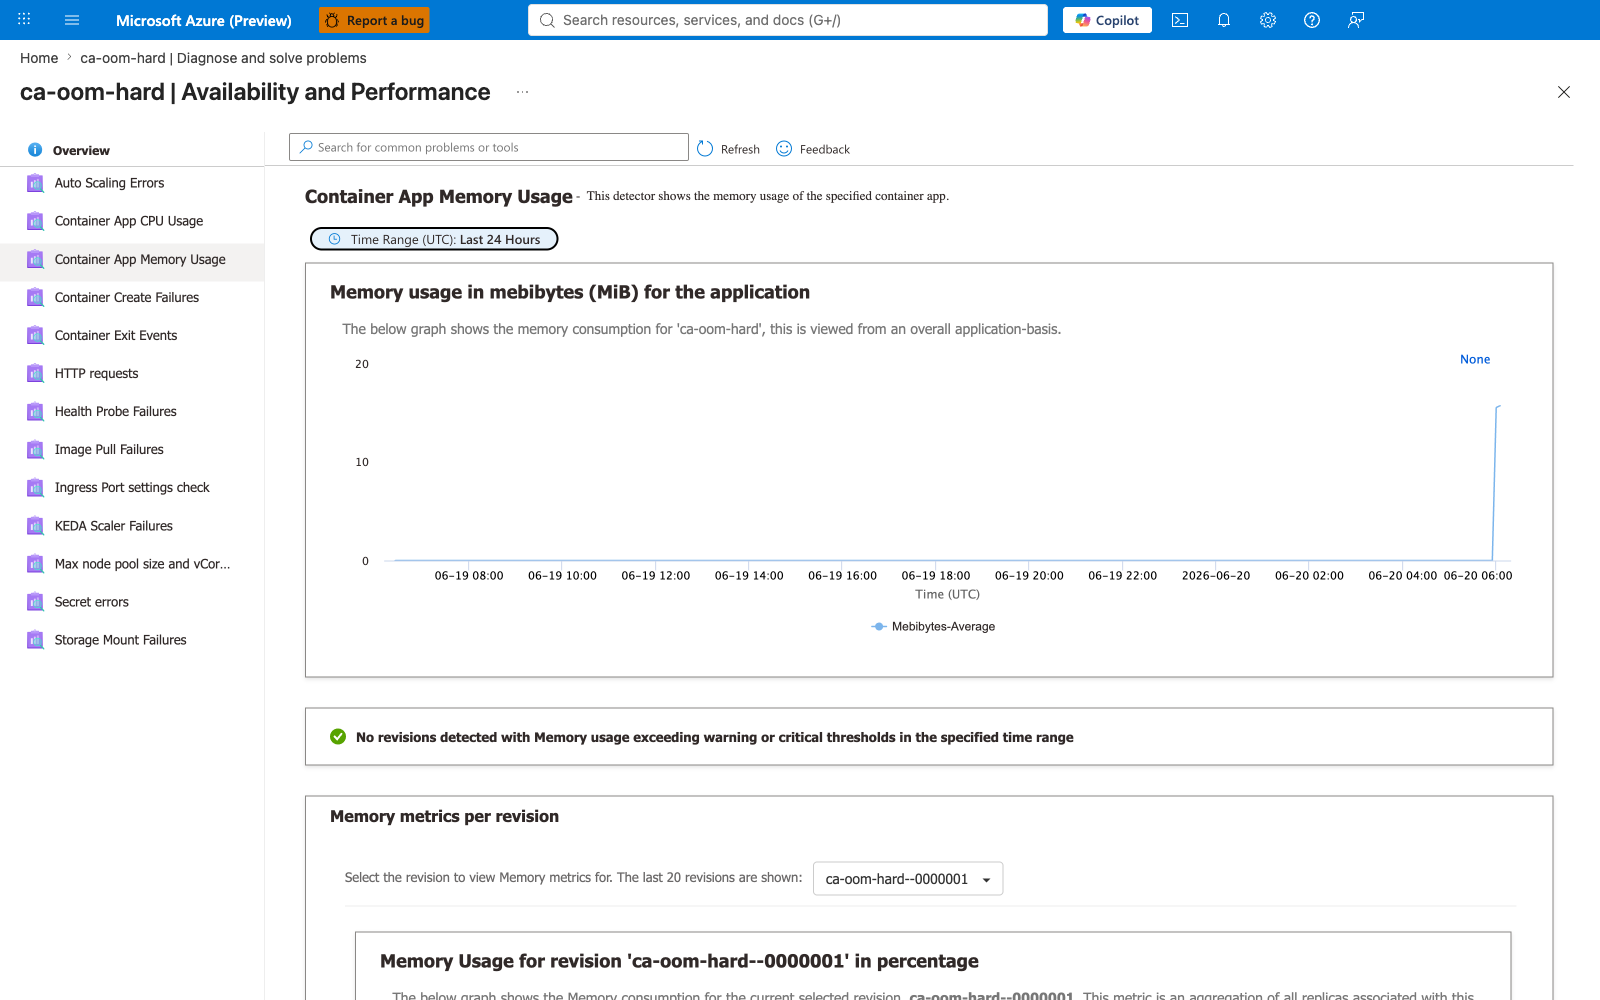Open the top bar feedback person icon
1600x1000 pixels.
(x=1356, y=20)
